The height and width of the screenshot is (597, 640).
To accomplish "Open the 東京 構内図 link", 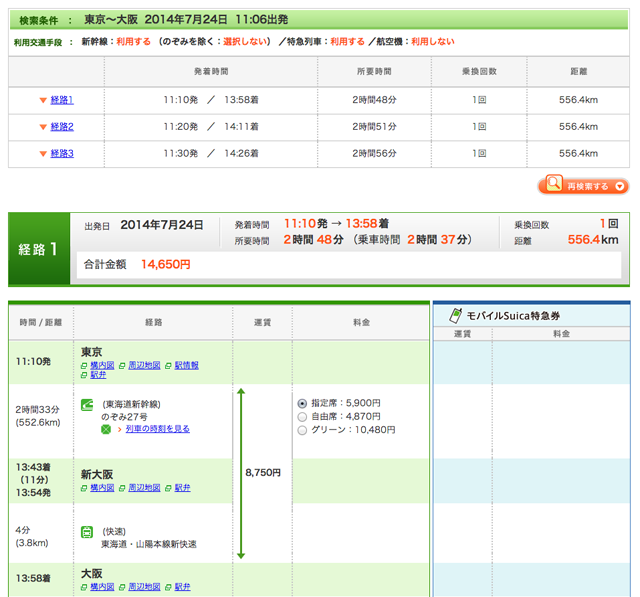I will click(x=102, y=365).
